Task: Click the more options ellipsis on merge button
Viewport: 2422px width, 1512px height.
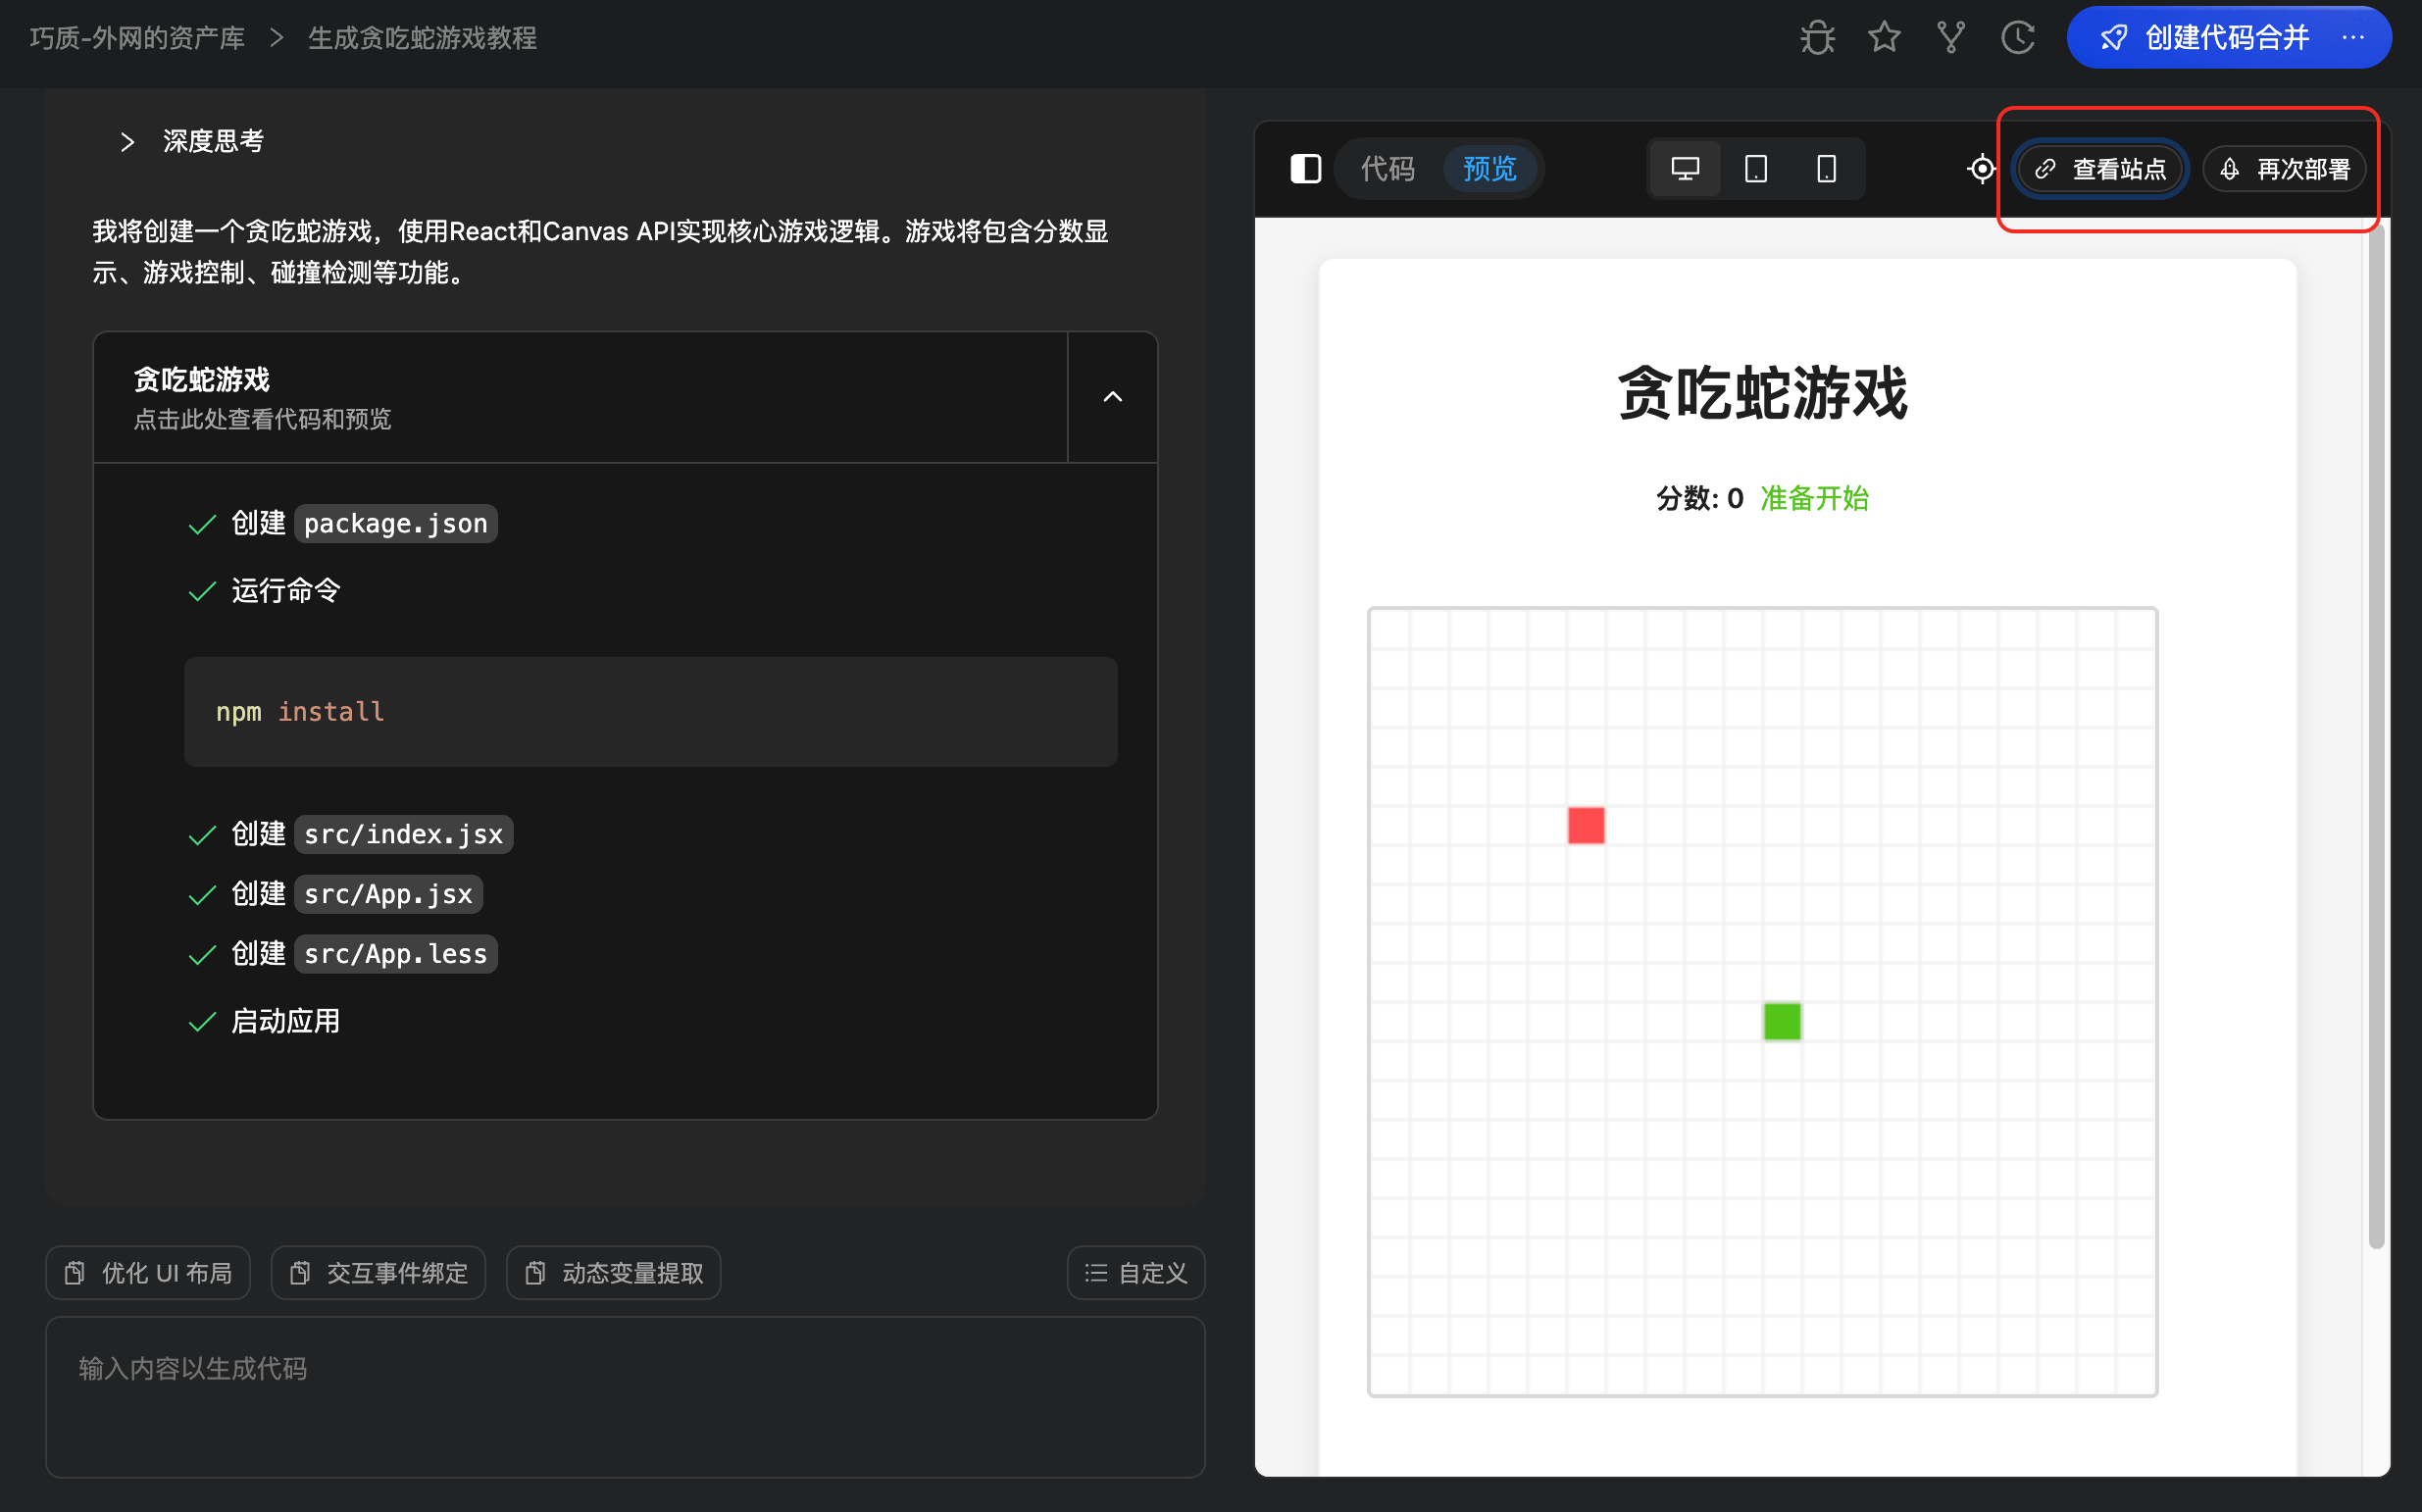Action: [x=2352, y=38]
